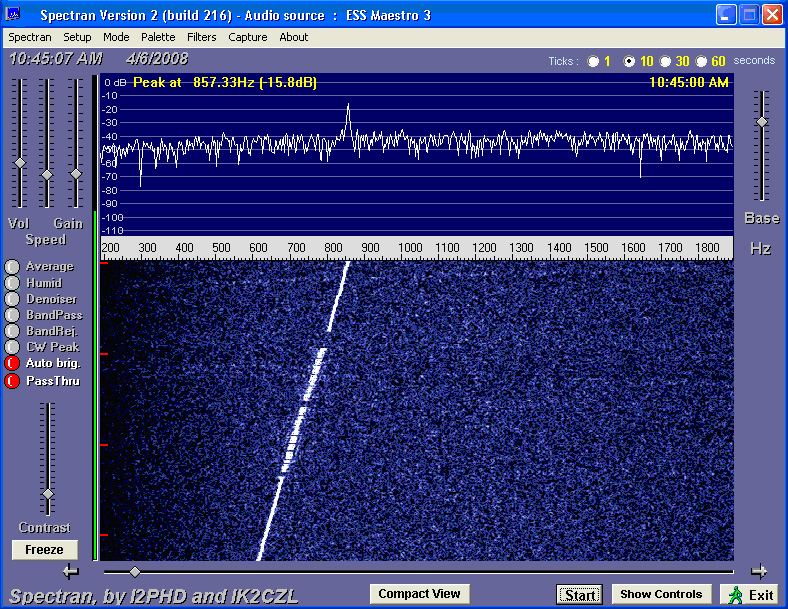Click the Spectran title bar app icon
This screenshot has height=609, width=788.
[x=14, y=15]
